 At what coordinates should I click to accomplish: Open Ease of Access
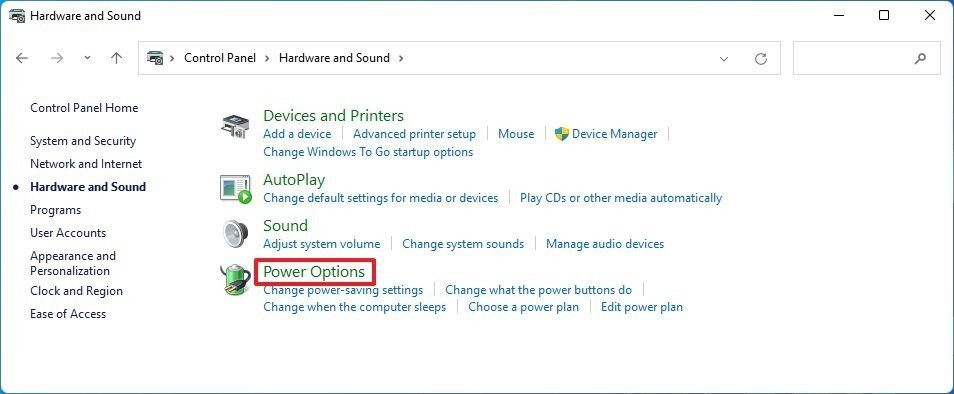point(68,314)
